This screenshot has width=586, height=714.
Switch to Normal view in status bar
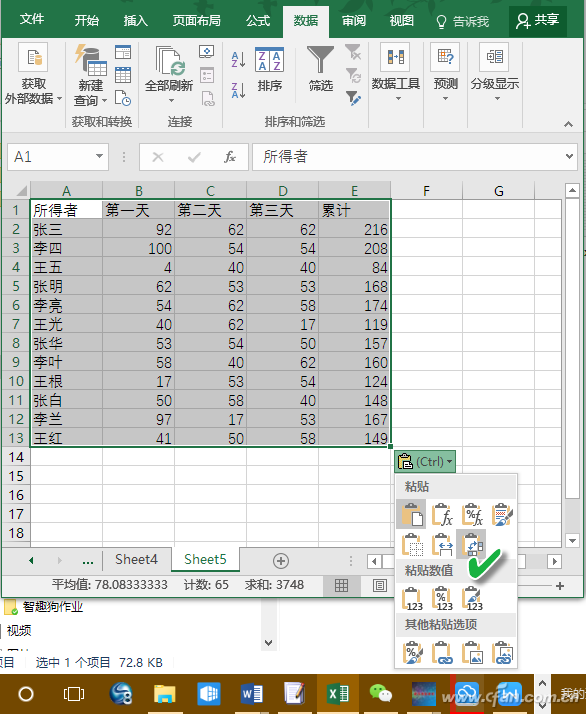pos(341,585)
